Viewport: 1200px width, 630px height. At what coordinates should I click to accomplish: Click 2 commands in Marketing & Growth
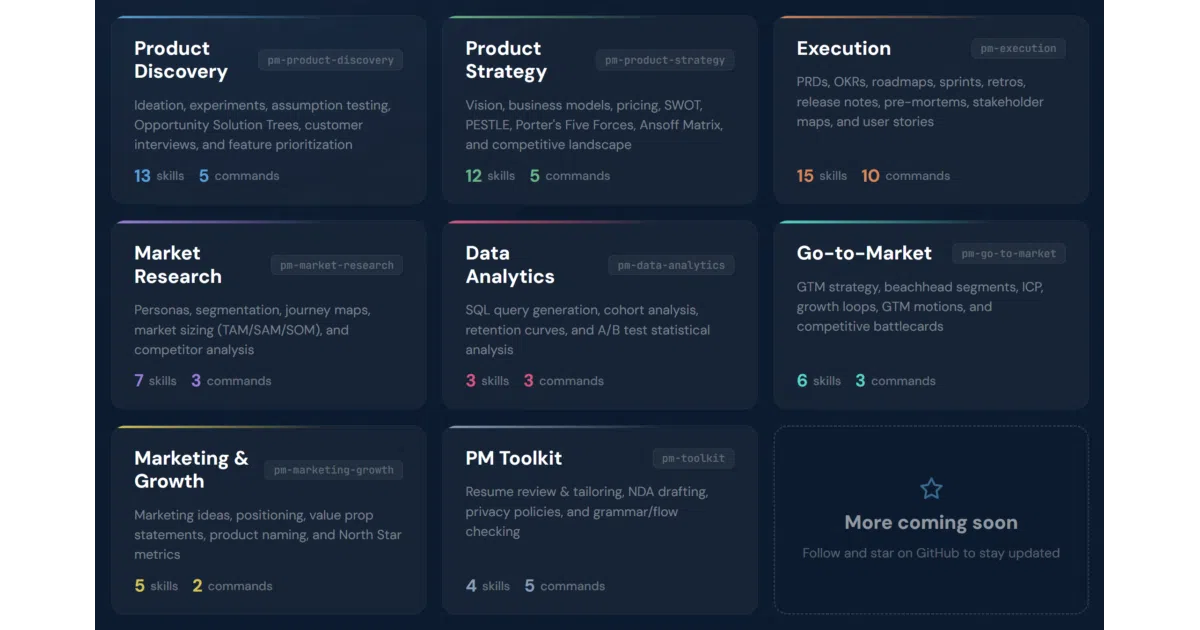pyautogui.click(x=232, y=586)
